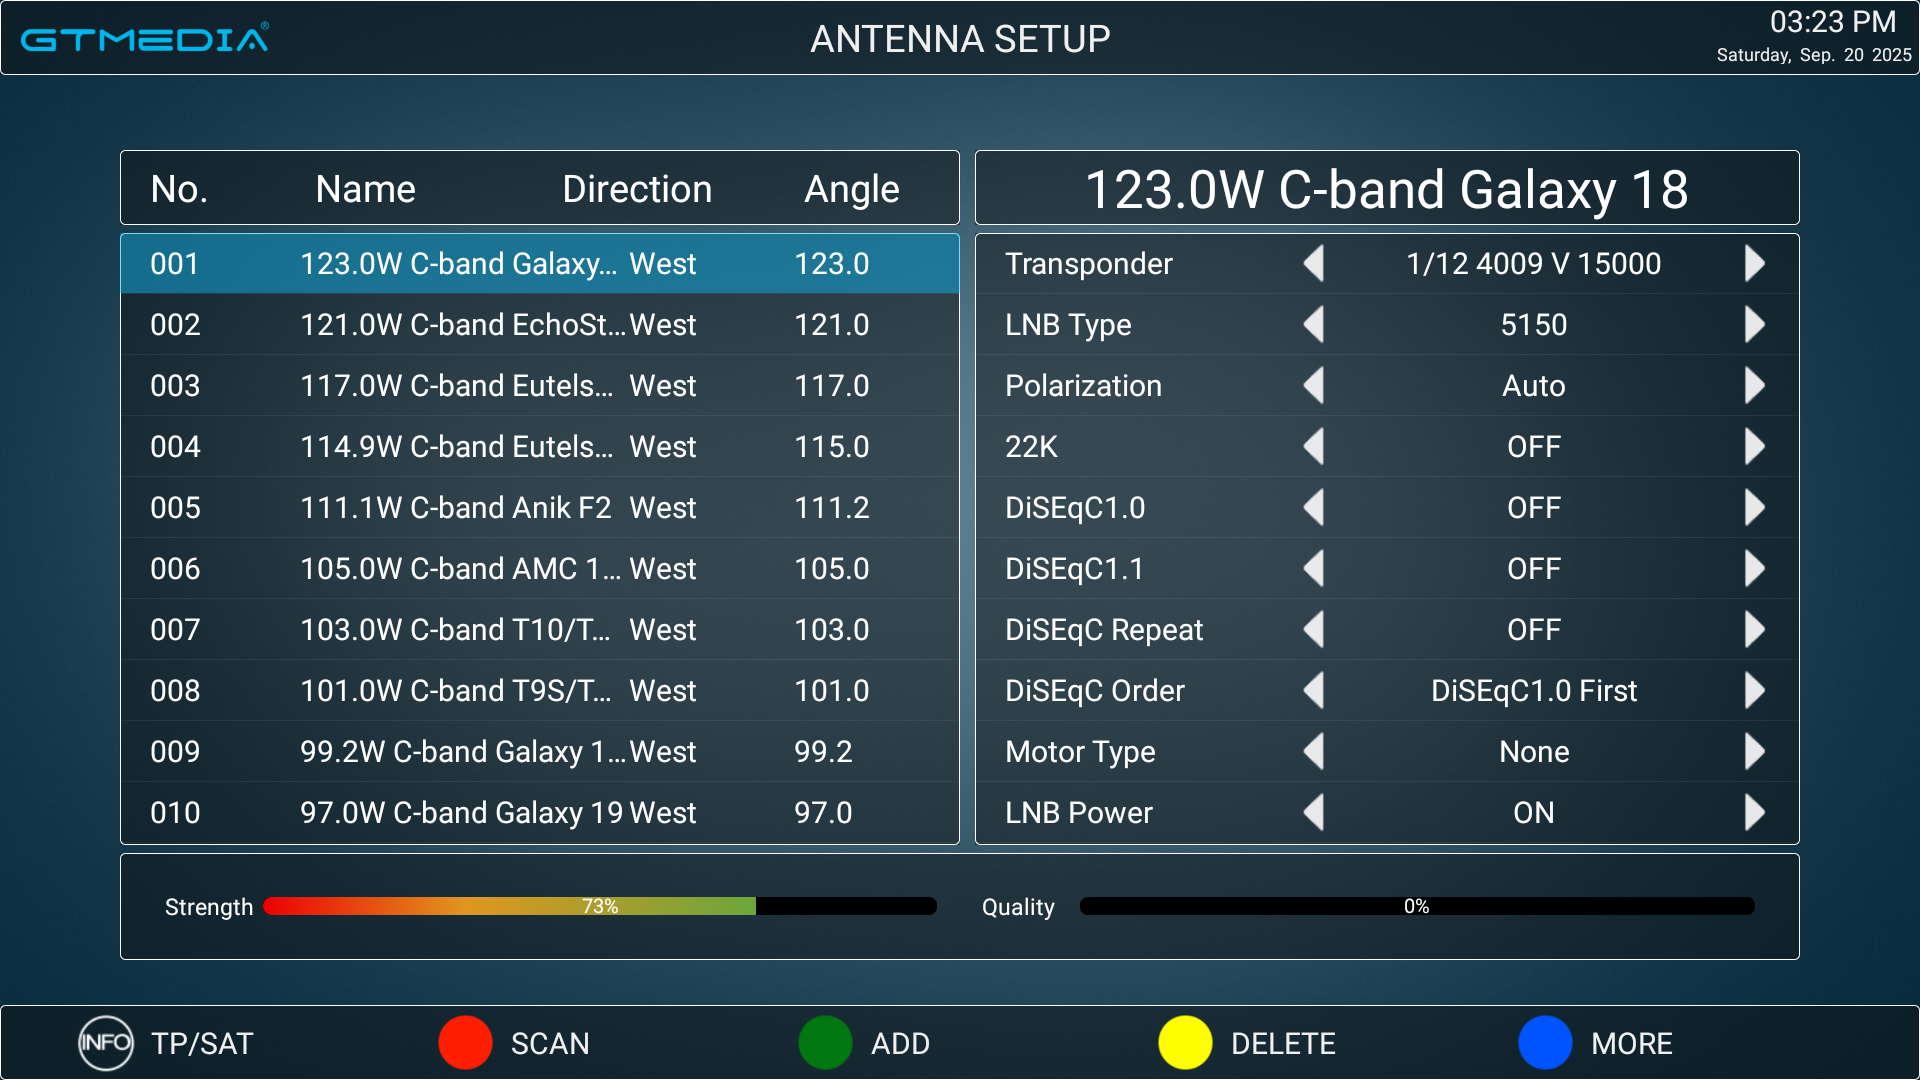1920x1080 pixels.
Task: Toggle 22K with its left arrow
Action: tap(1314, 447)
